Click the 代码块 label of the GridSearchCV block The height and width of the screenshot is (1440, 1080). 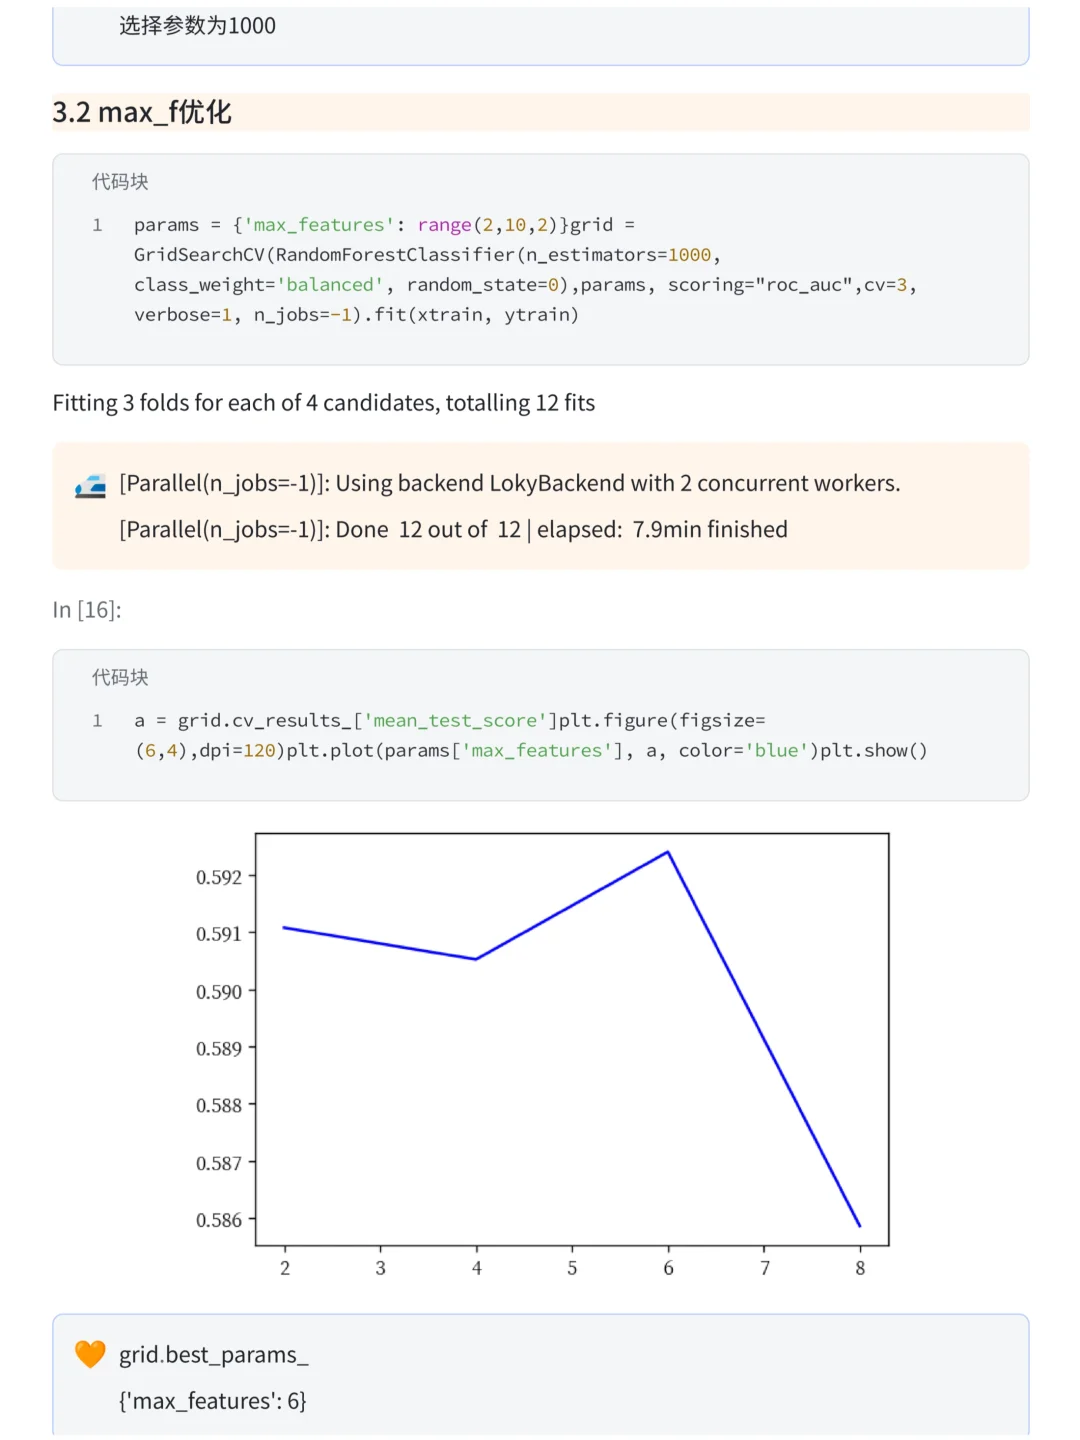120,181
